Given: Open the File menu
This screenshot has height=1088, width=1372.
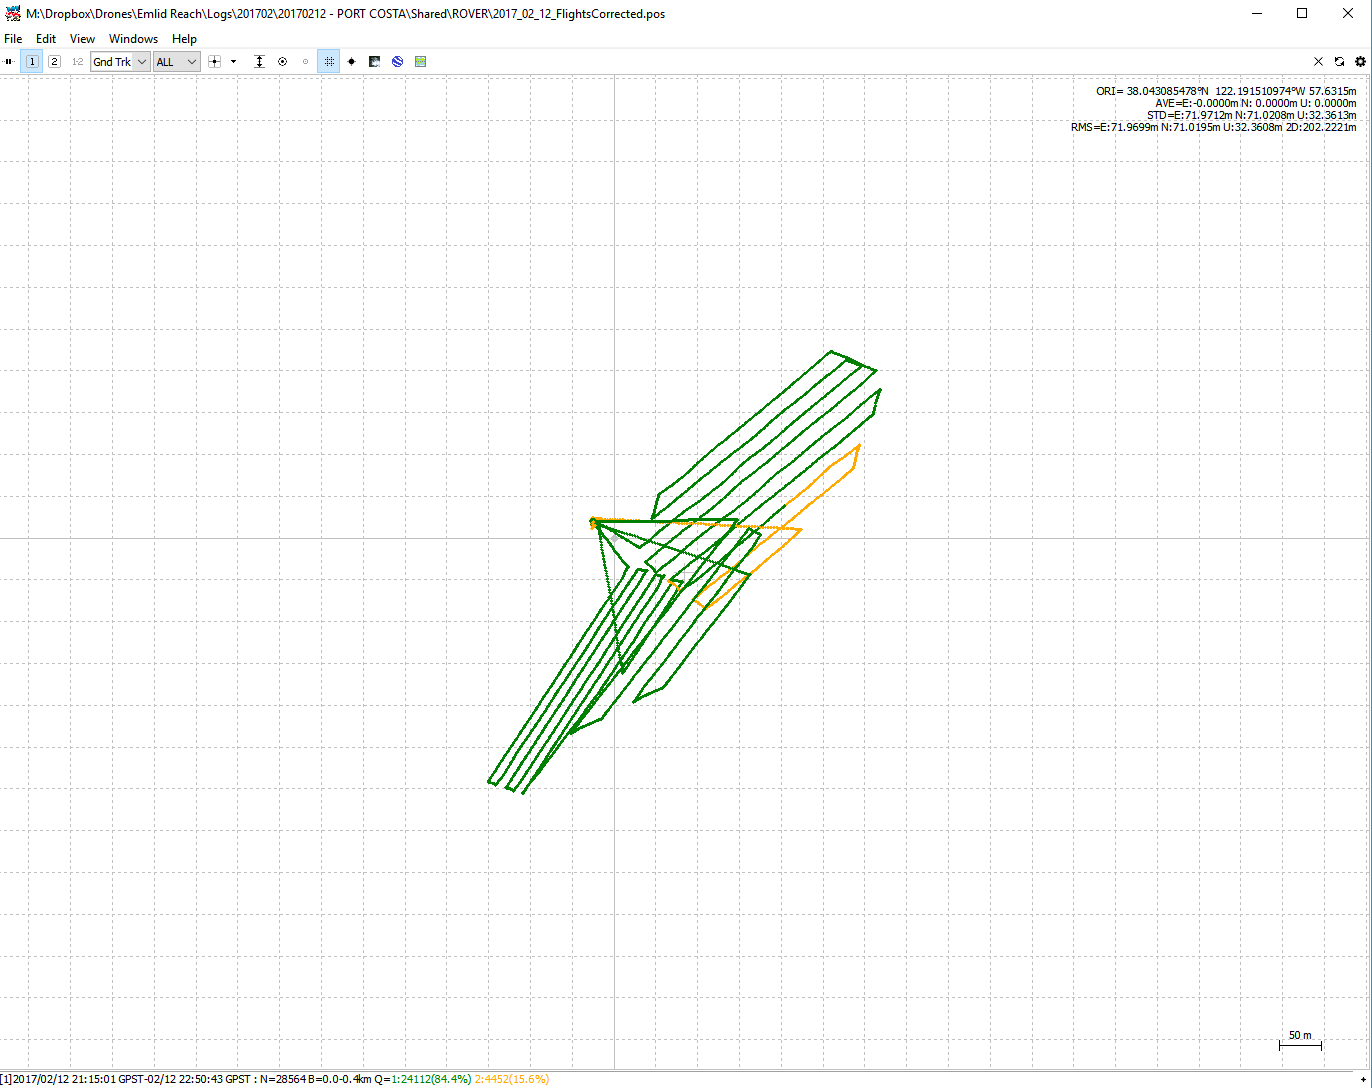Looking at the screenshot, I should click(x=13, y=39).
